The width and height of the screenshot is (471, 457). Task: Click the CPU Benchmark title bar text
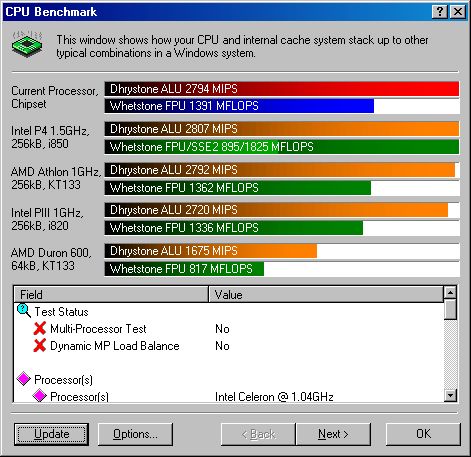(x=51, y=12)
